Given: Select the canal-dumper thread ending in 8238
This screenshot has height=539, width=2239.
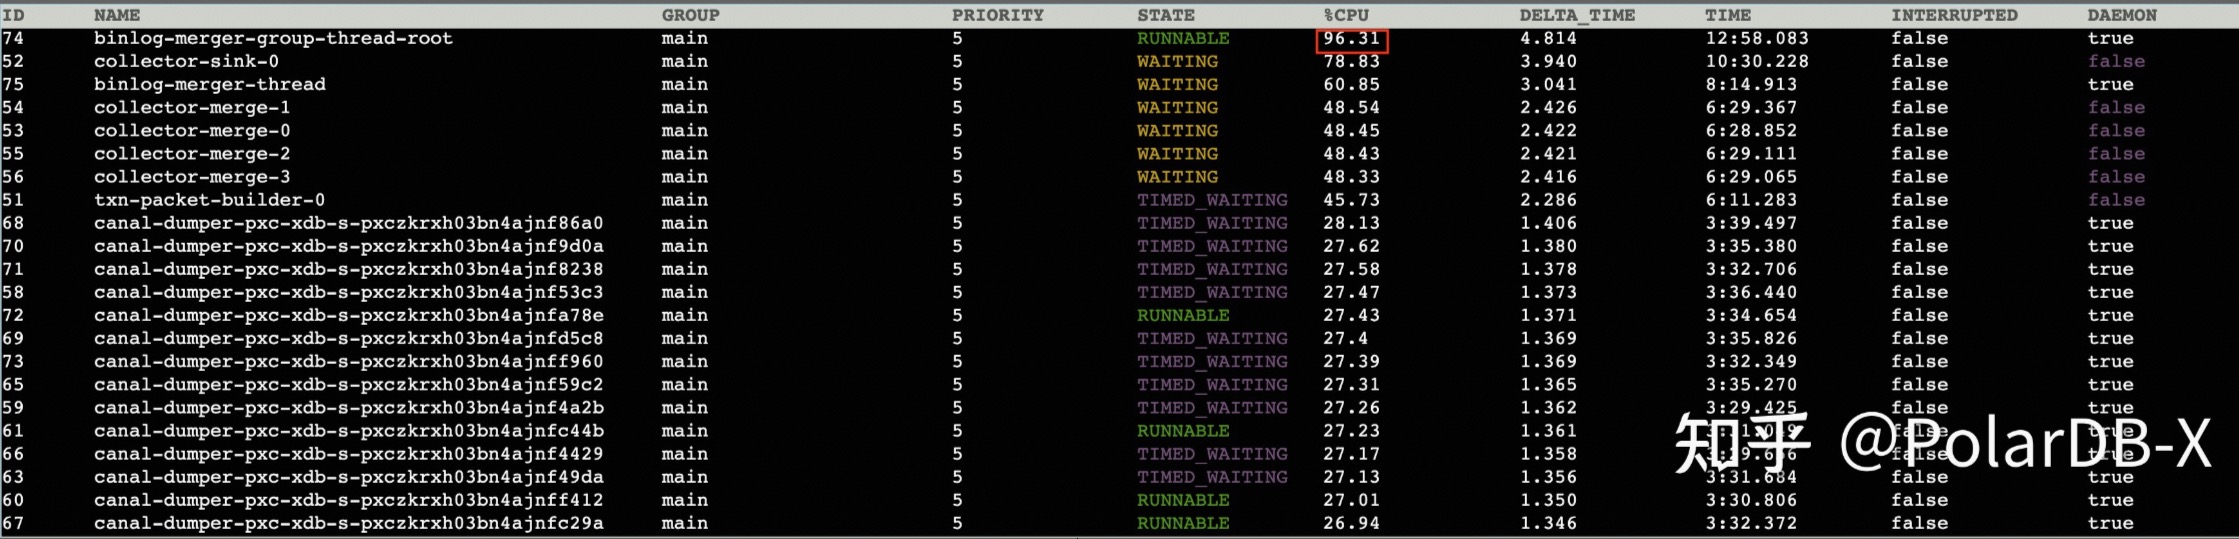Looking at the screenshot, I should [x=349, y=269].
